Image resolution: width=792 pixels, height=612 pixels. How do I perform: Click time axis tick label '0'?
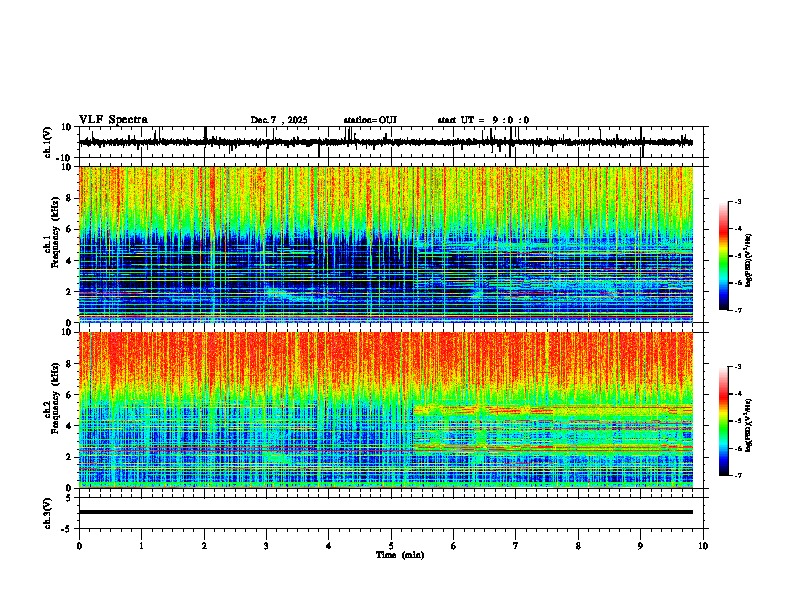(79, 546)
